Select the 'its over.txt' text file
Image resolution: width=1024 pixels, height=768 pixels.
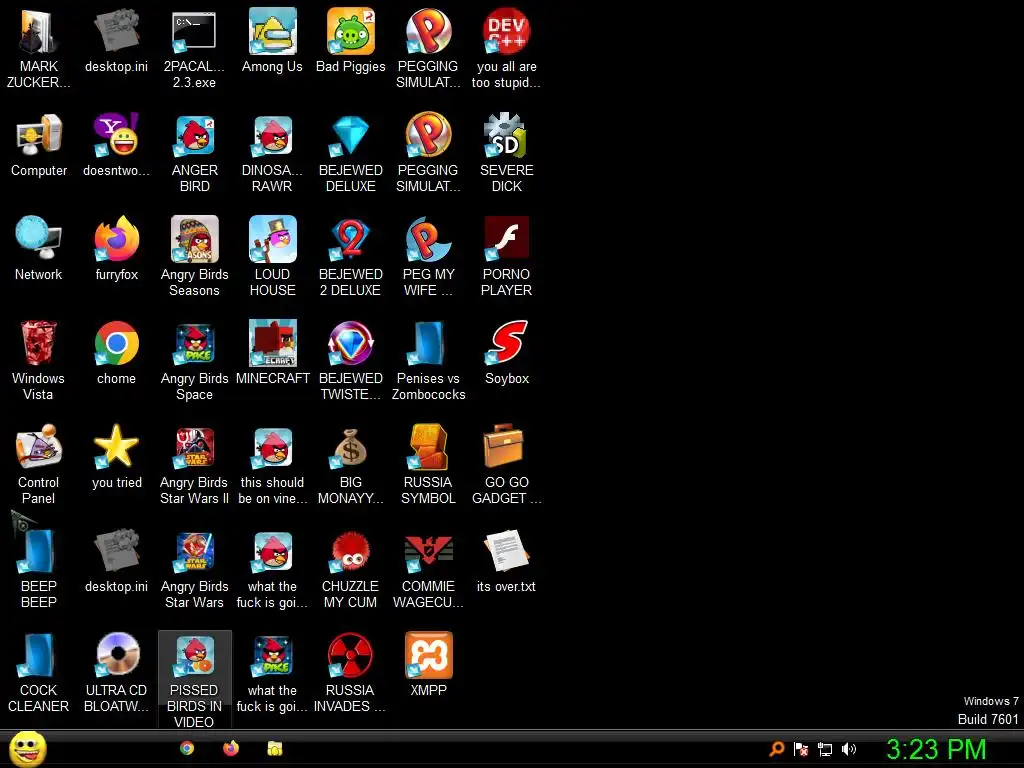point(506,560)
